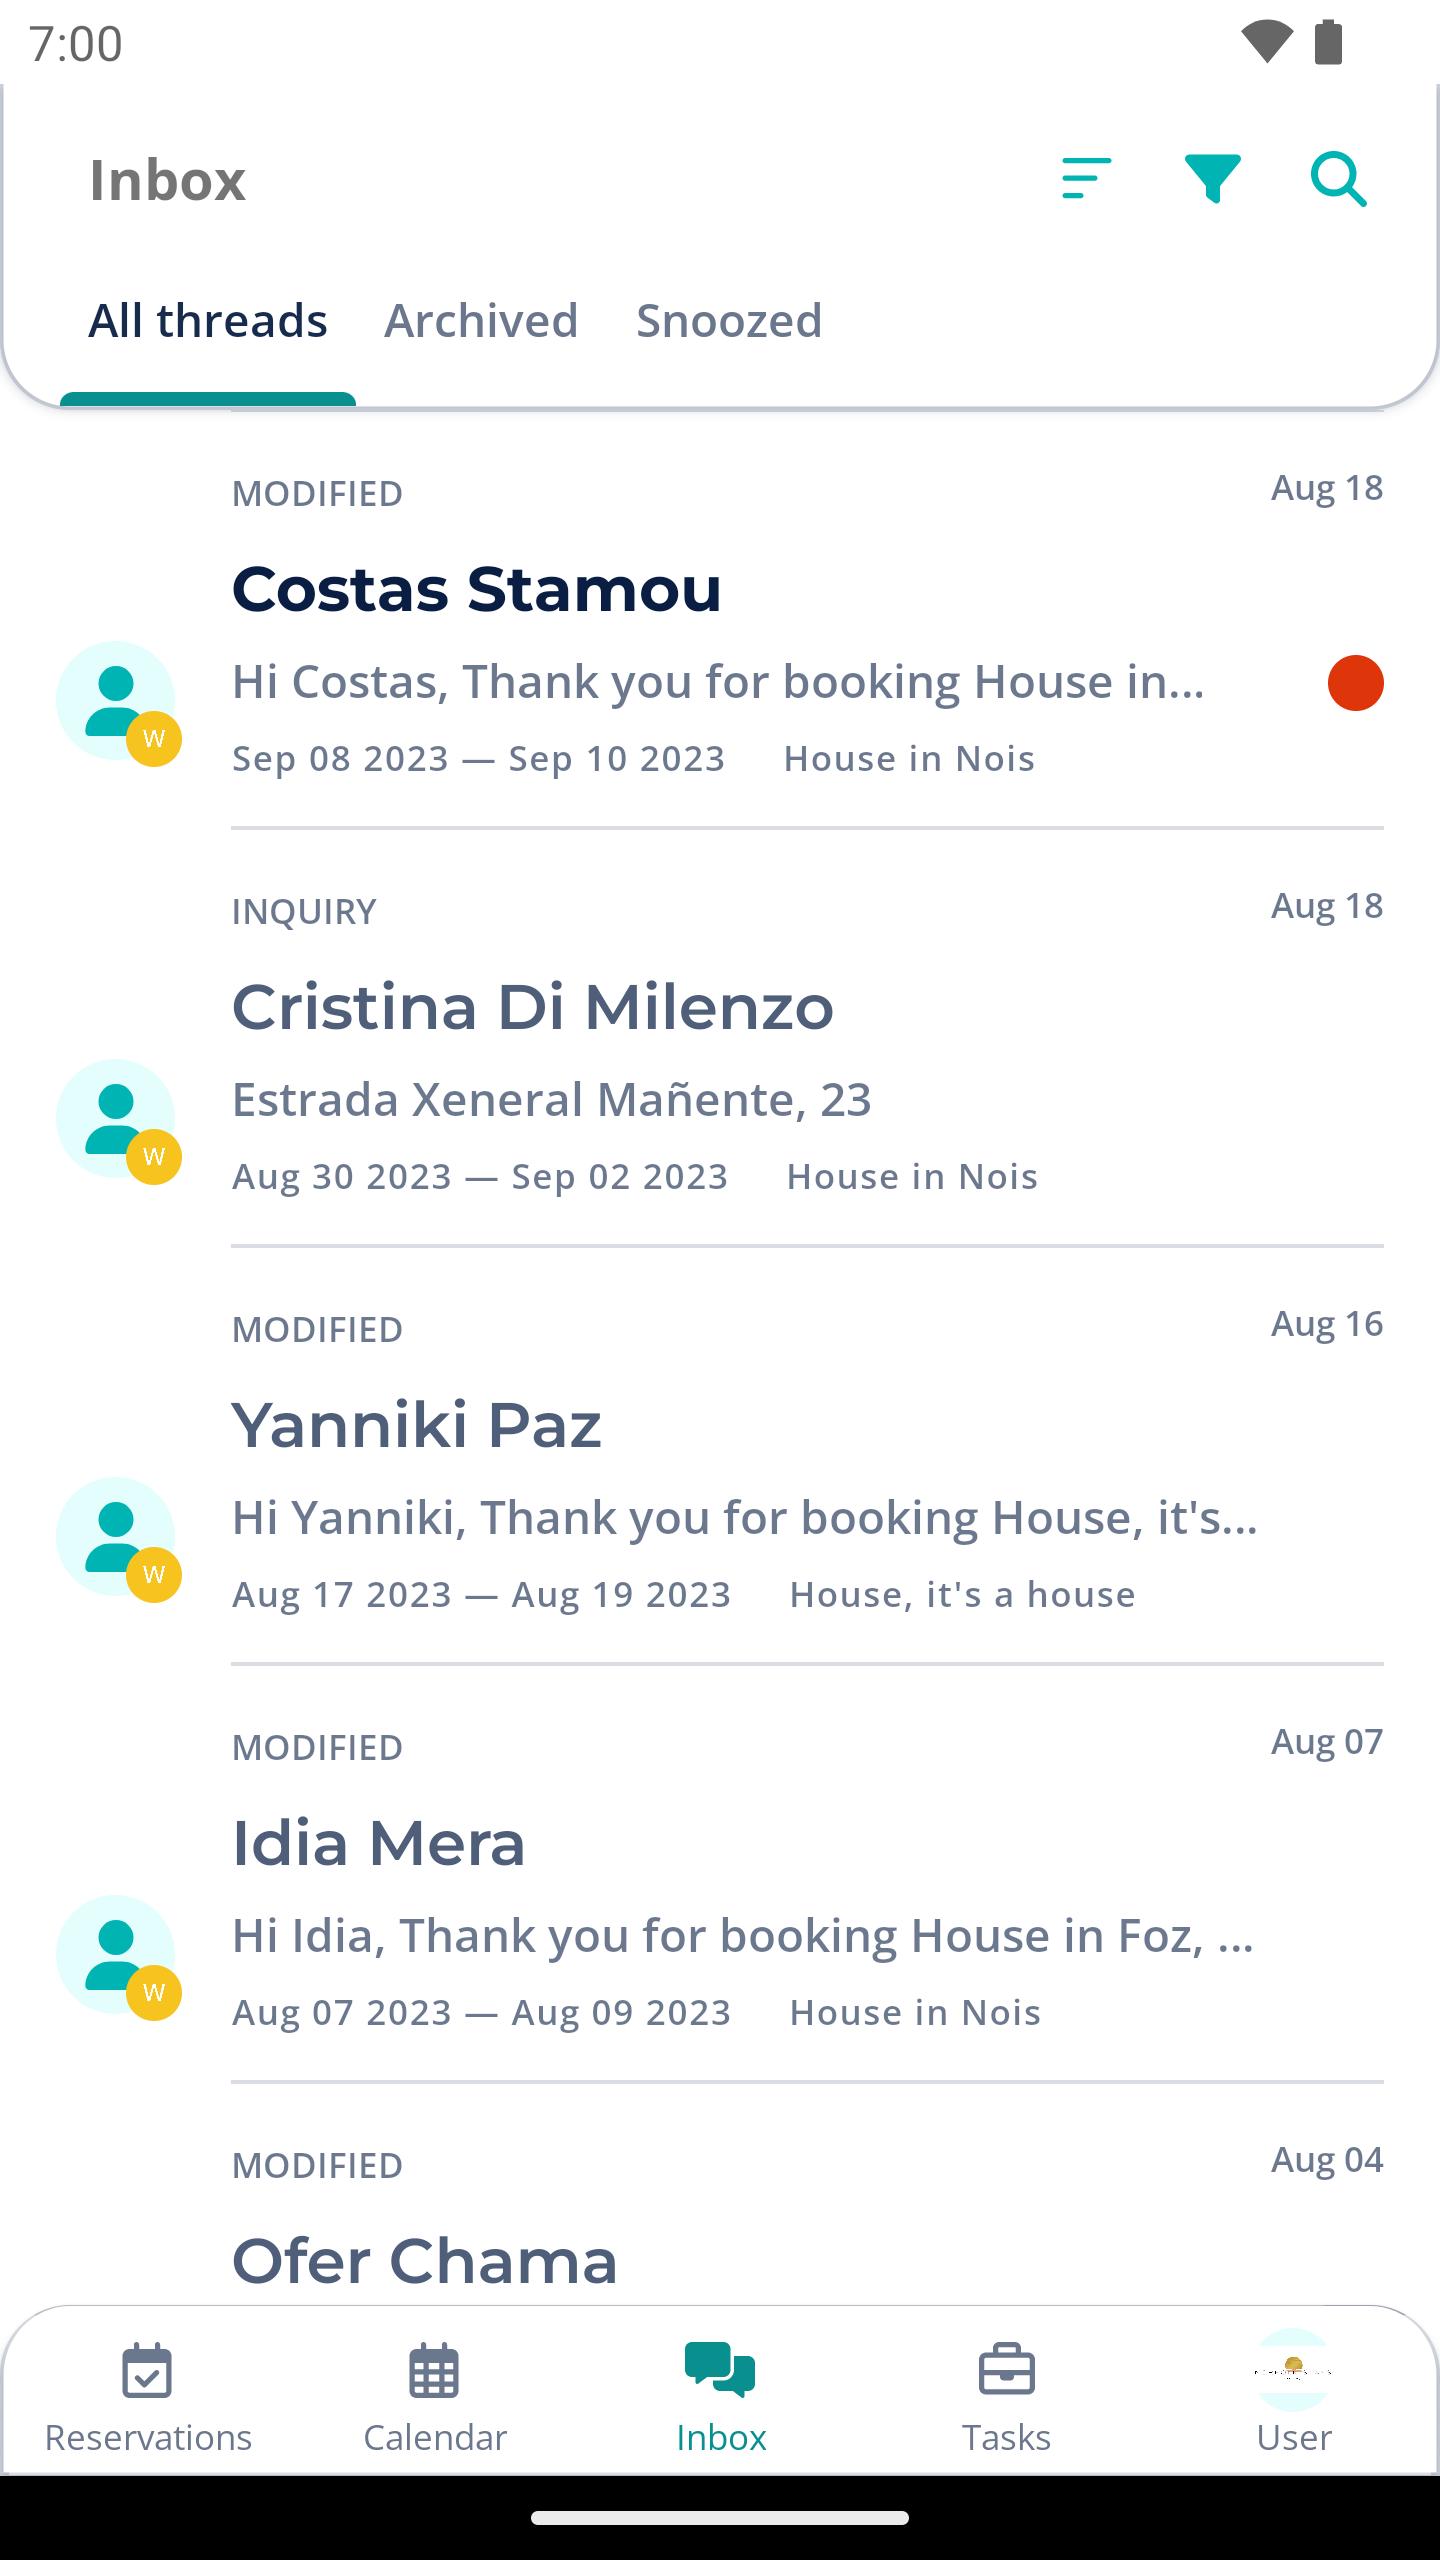Open the User profile avatar
Image resolution: width=1440 pixels, height=2560 pixels.
1294,2370
